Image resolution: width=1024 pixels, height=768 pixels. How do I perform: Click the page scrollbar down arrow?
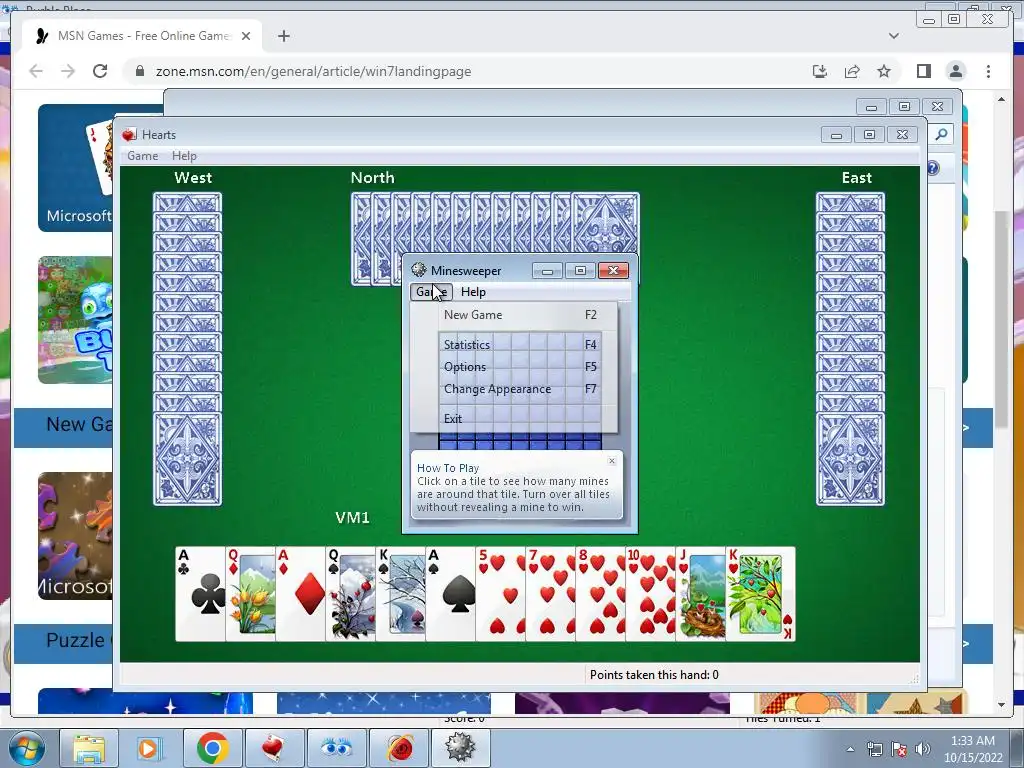coord(1001,705)
